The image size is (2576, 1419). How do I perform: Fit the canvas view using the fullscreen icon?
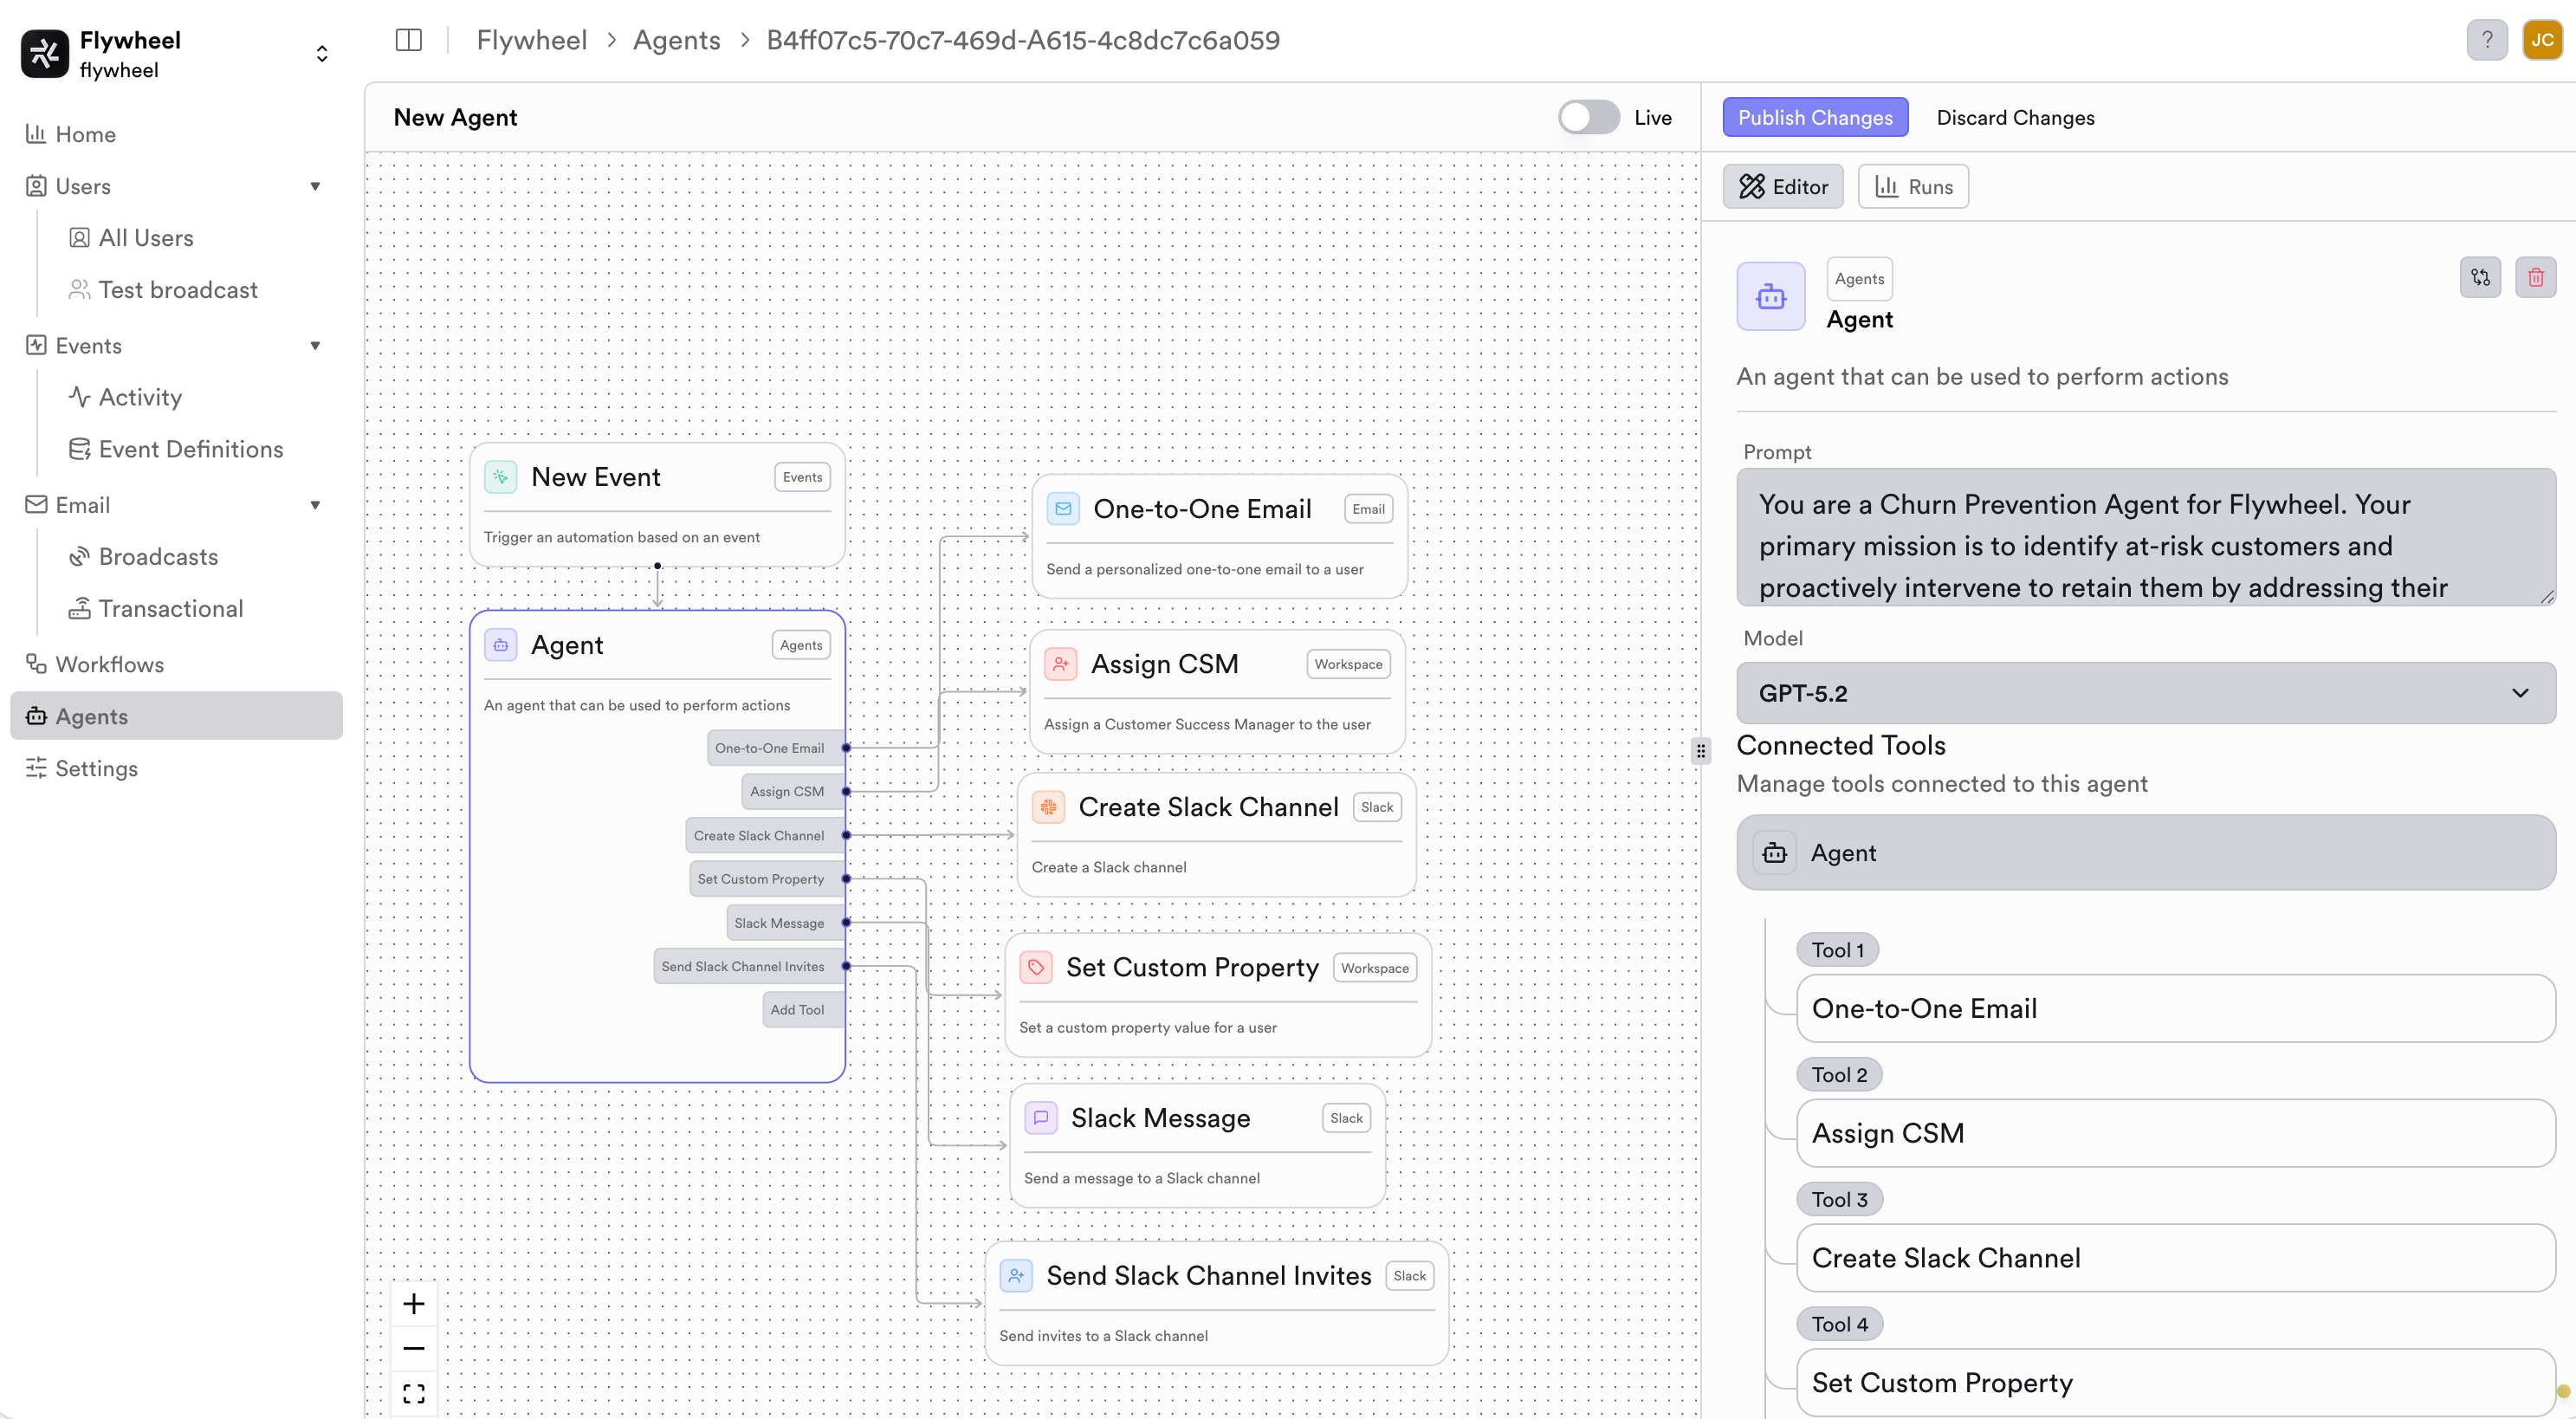tap(413, 1391)
